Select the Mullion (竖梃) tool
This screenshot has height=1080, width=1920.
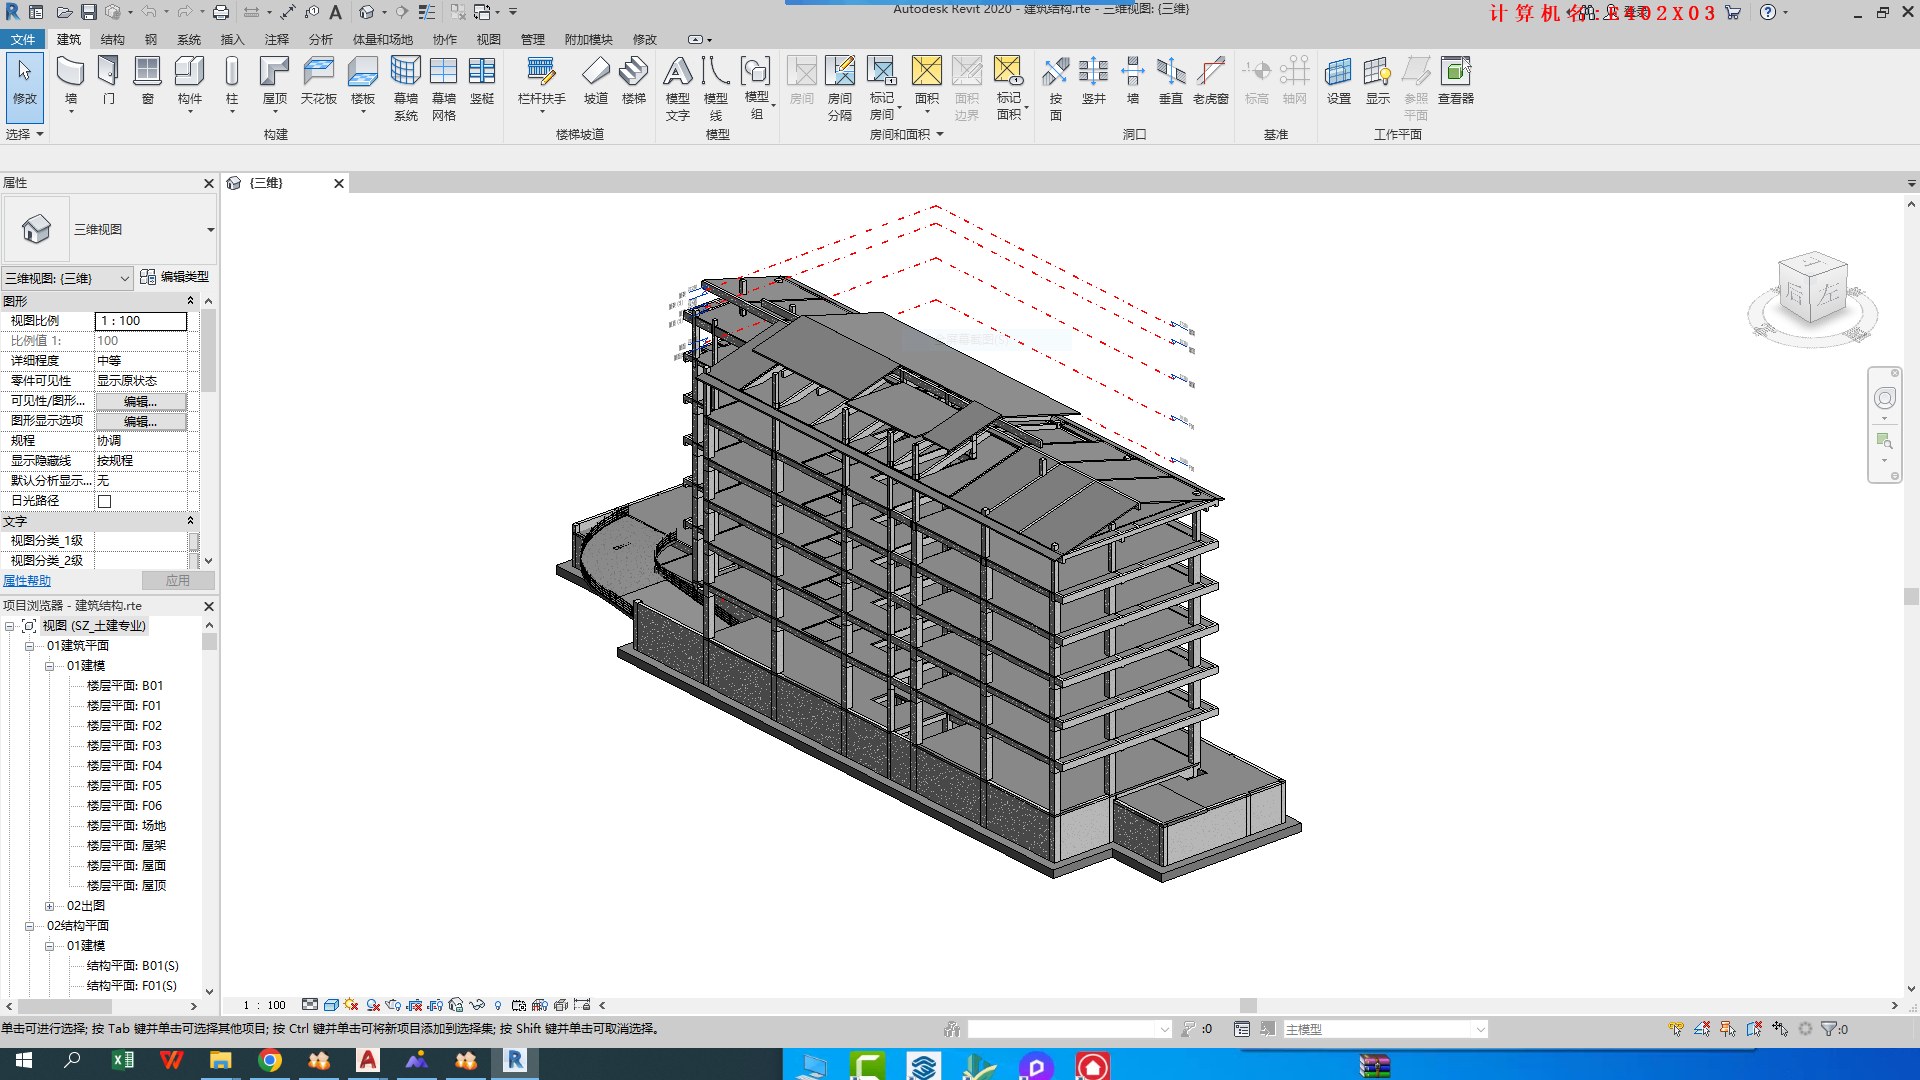point(482,80)
